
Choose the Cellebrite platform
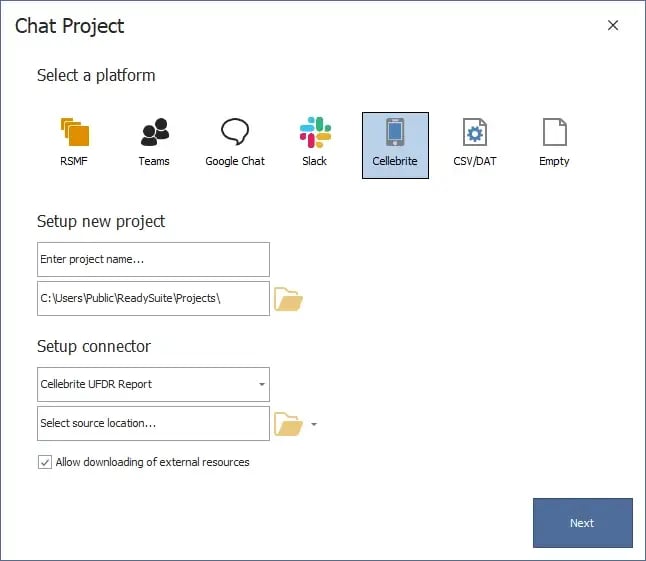395,145
